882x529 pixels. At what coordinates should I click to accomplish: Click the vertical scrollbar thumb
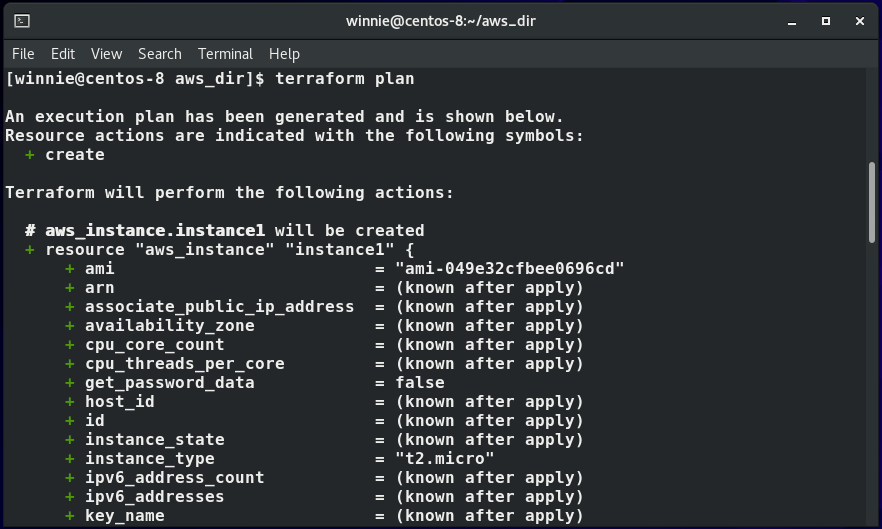872,202
